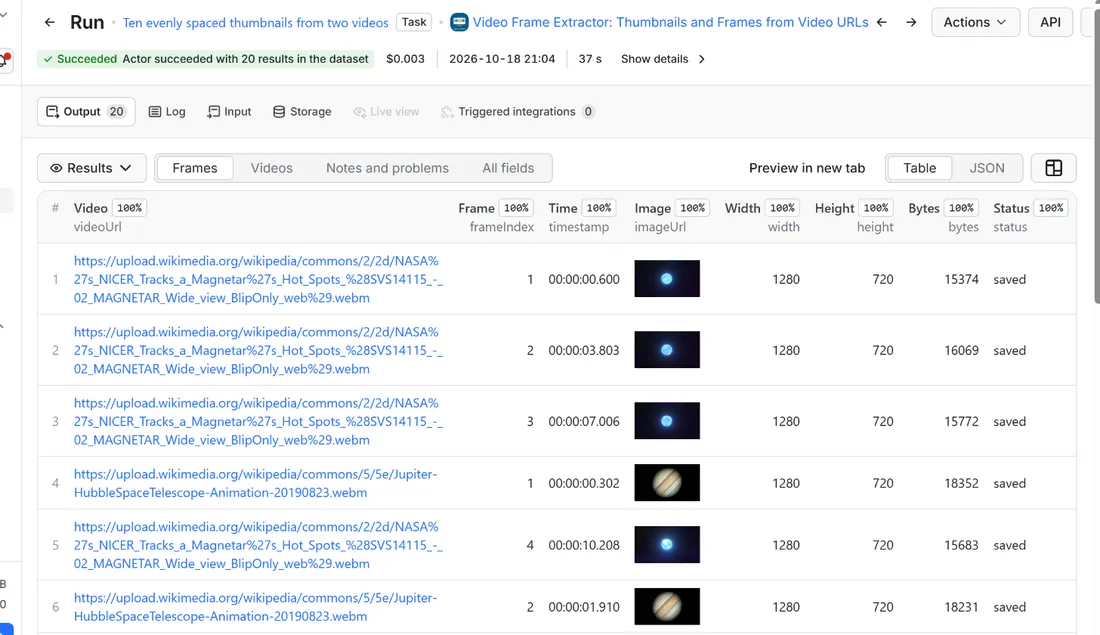Select the All fields view
The height and width of the screenshot is (635, 1100).
coord(508,168)
